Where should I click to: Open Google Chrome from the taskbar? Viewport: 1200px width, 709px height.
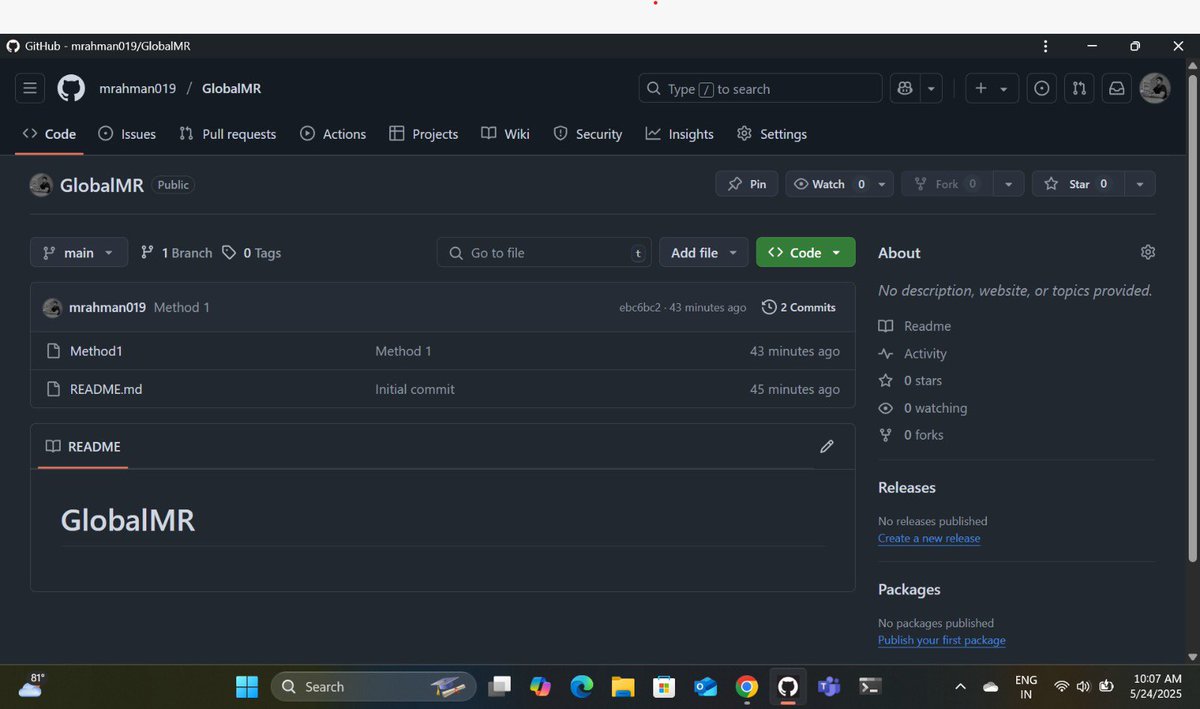746,686
